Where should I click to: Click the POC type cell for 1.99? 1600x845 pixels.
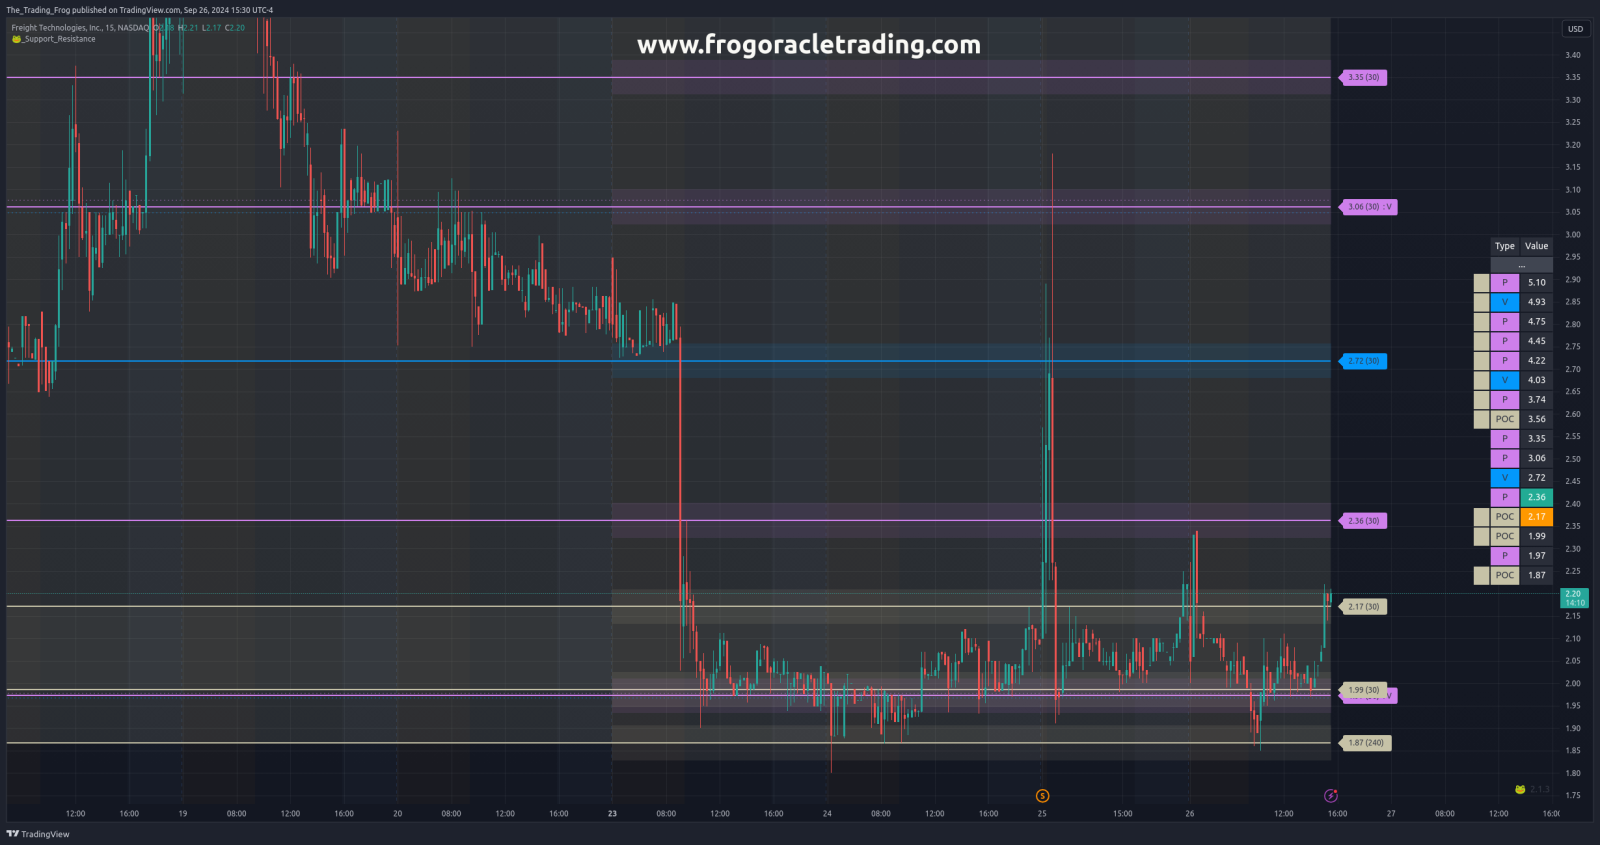coord(1505,536)
